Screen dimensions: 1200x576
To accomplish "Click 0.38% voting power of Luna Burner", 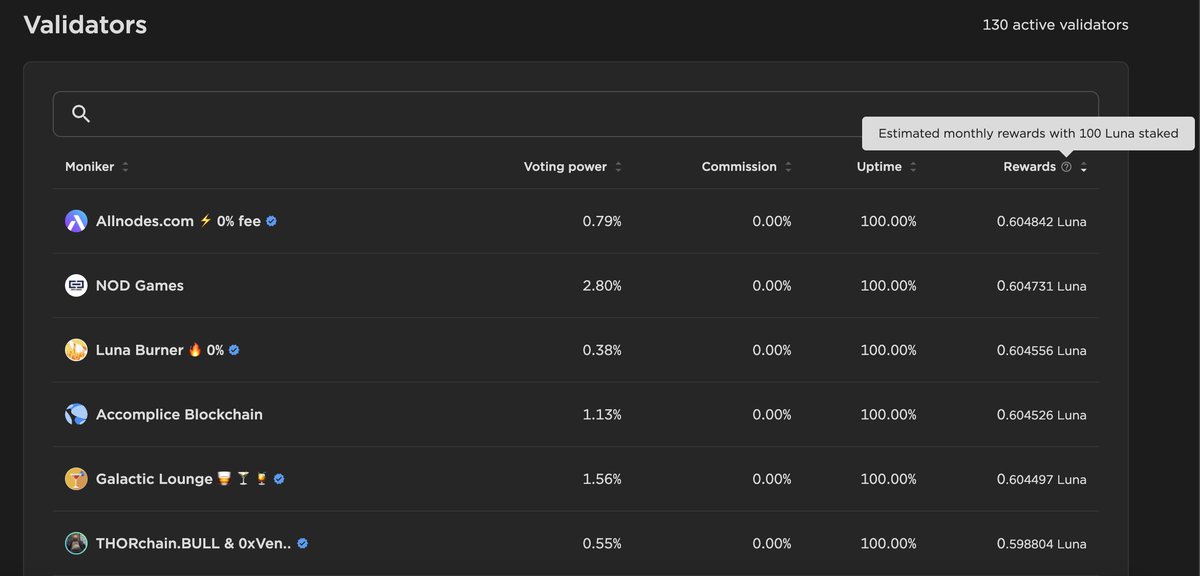I will [602, 350].
